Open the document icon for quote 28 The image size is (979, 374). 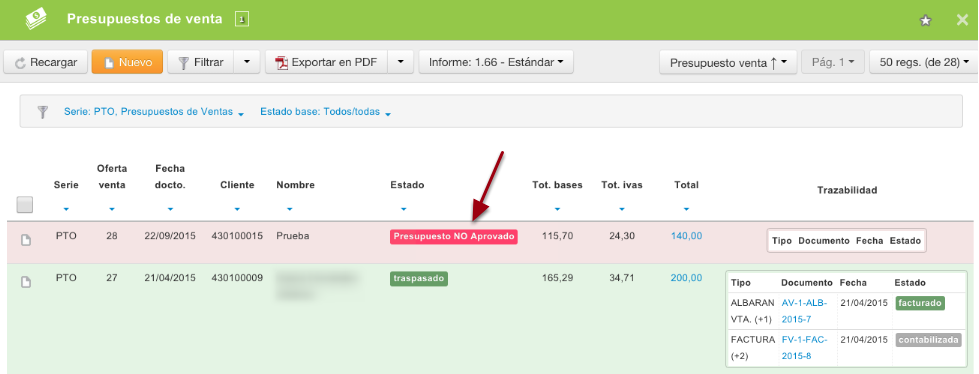pos(26,240)
